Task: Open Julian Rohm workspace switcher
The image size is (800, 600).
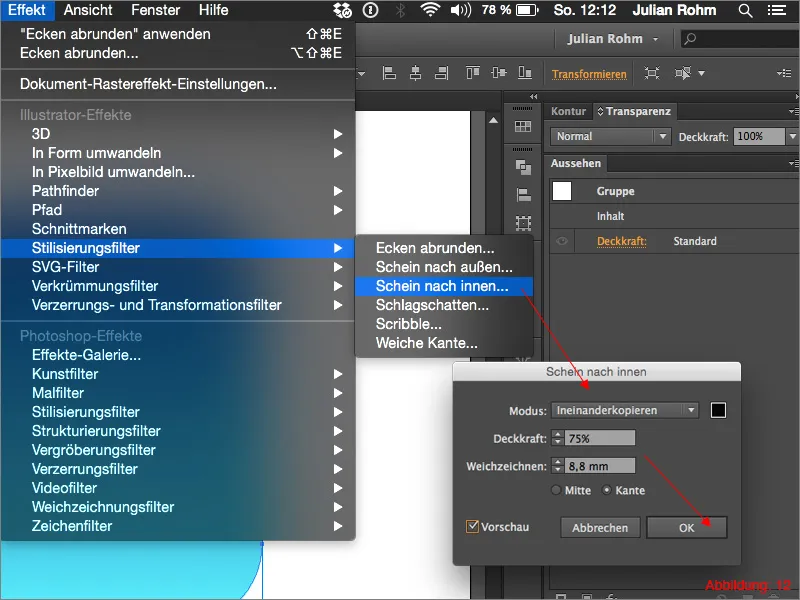Action: pyautogui.click(x=613, y=39)
